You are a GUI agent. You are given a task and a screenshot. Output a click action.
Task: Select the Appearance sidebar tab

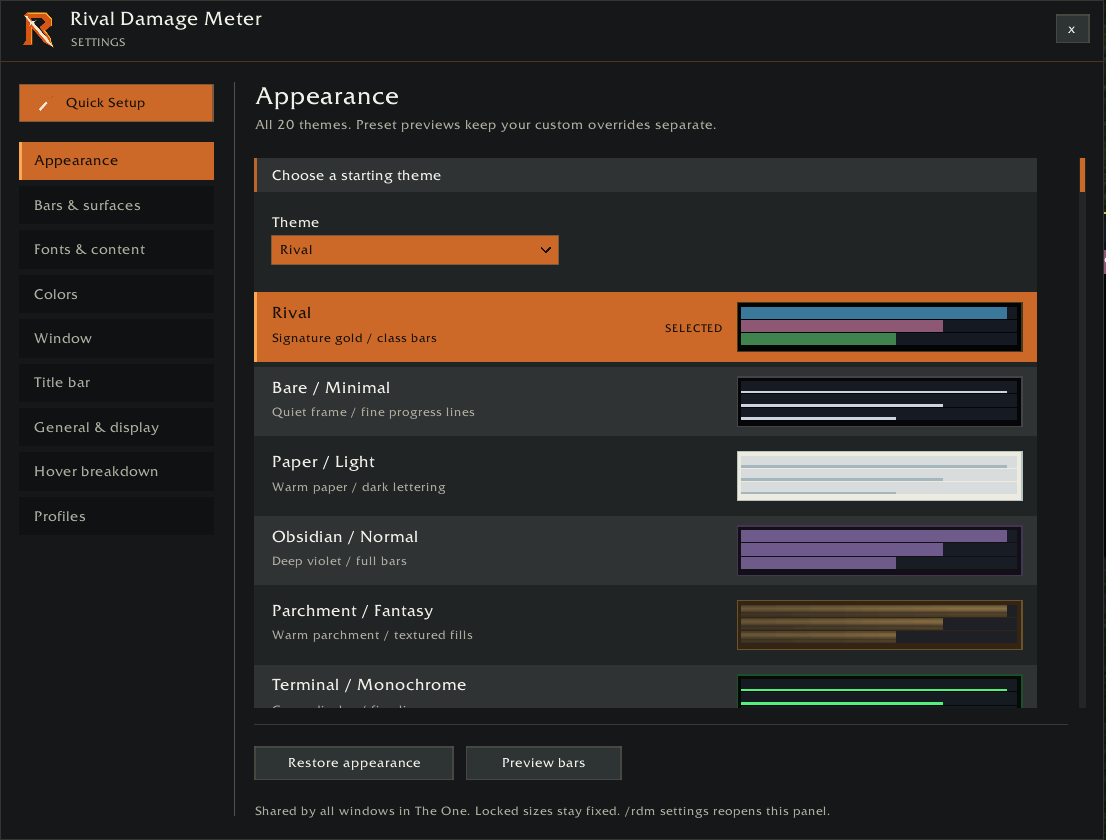tap(116, 161)
